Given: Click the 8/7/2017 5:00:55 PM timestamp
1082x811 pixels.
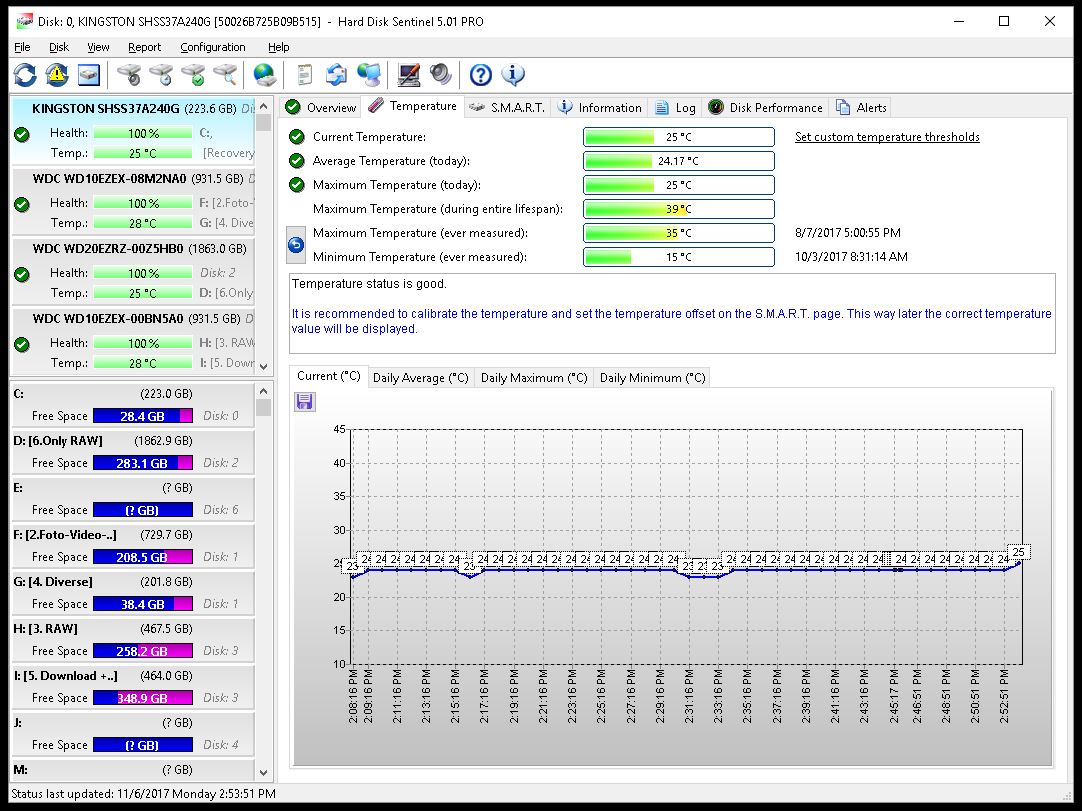Looking at the screenshot, I should click(847, 233).
